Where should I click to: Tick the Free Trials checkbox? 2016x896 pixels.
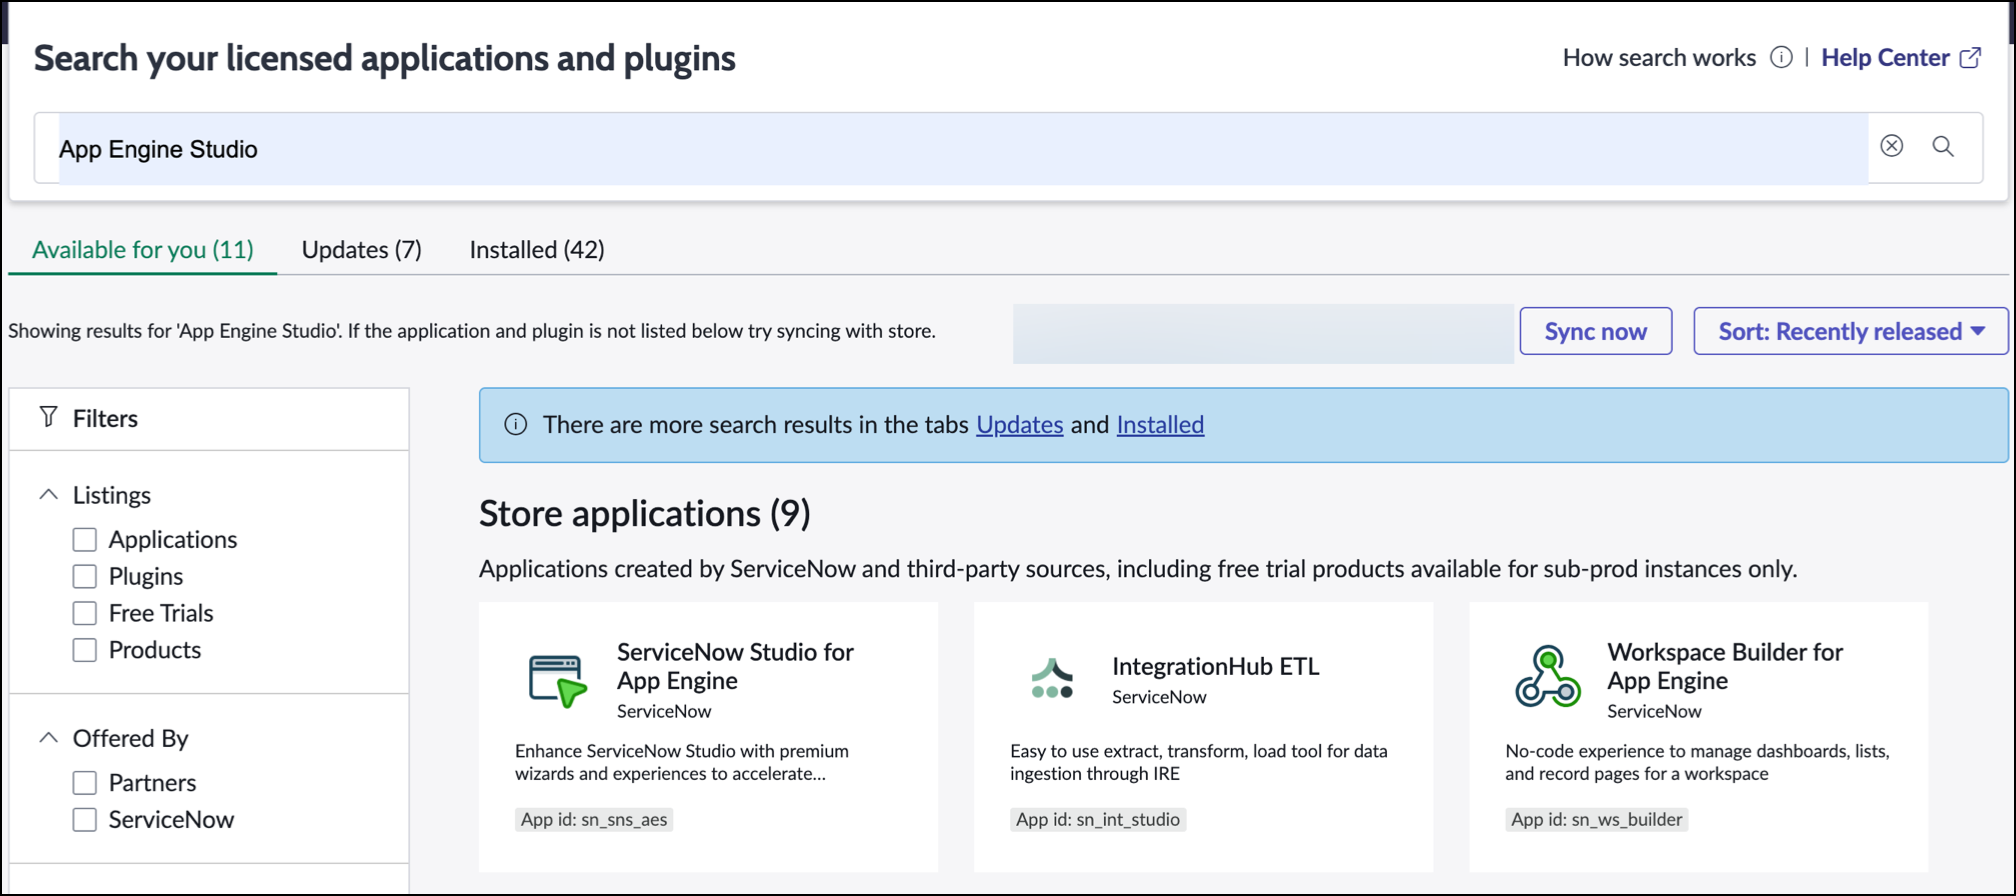point(85,613)
